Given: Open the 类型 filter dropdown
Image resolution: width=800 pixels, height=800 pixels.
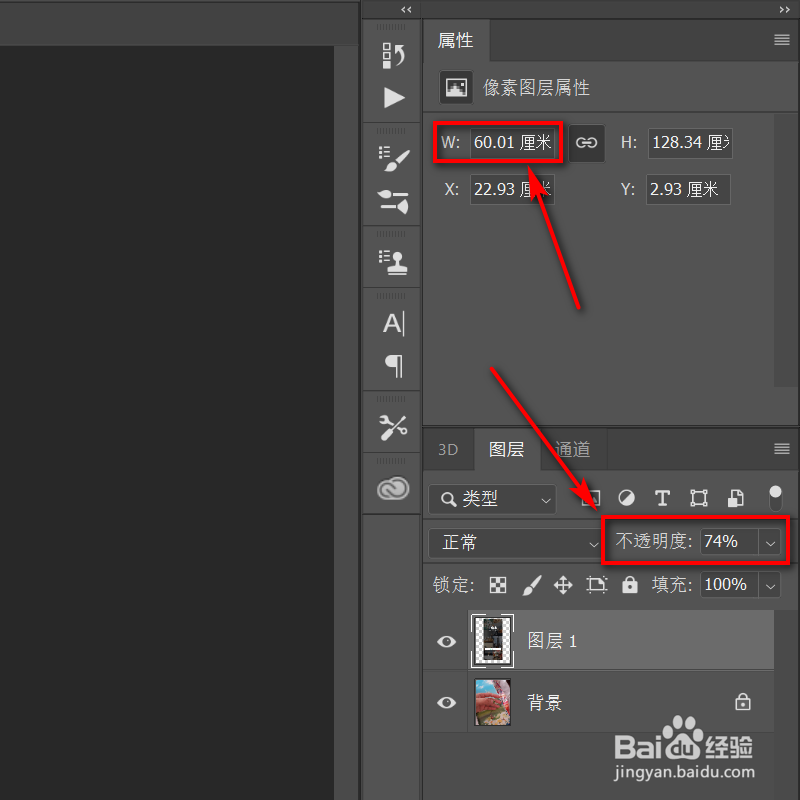Looking at the screenshot, I should pos(492,498).
